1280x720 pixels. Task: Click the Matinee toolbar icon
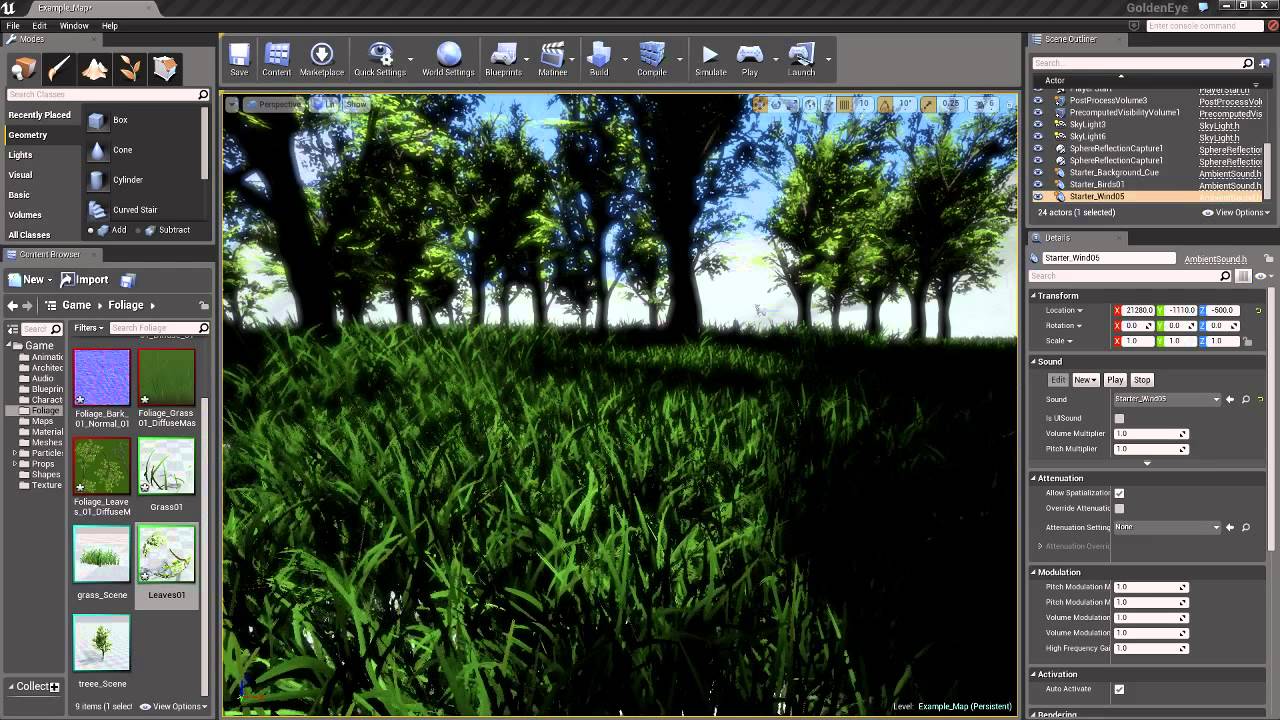(552, 60)
